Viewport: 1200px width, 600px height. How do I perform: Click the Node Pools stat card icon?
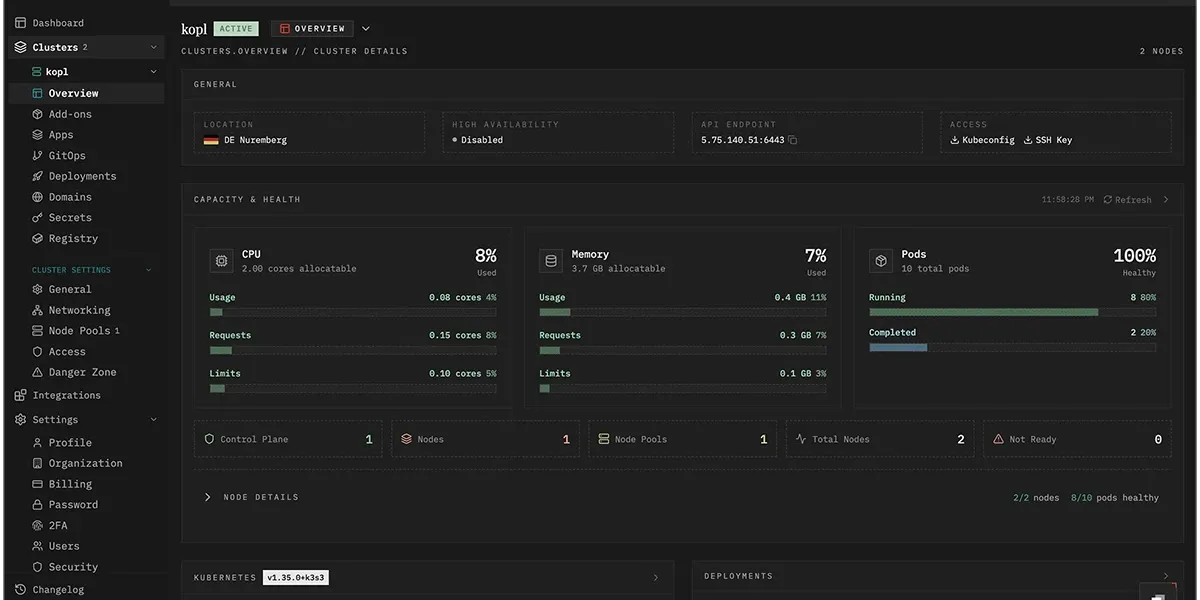tap(604, 439)
